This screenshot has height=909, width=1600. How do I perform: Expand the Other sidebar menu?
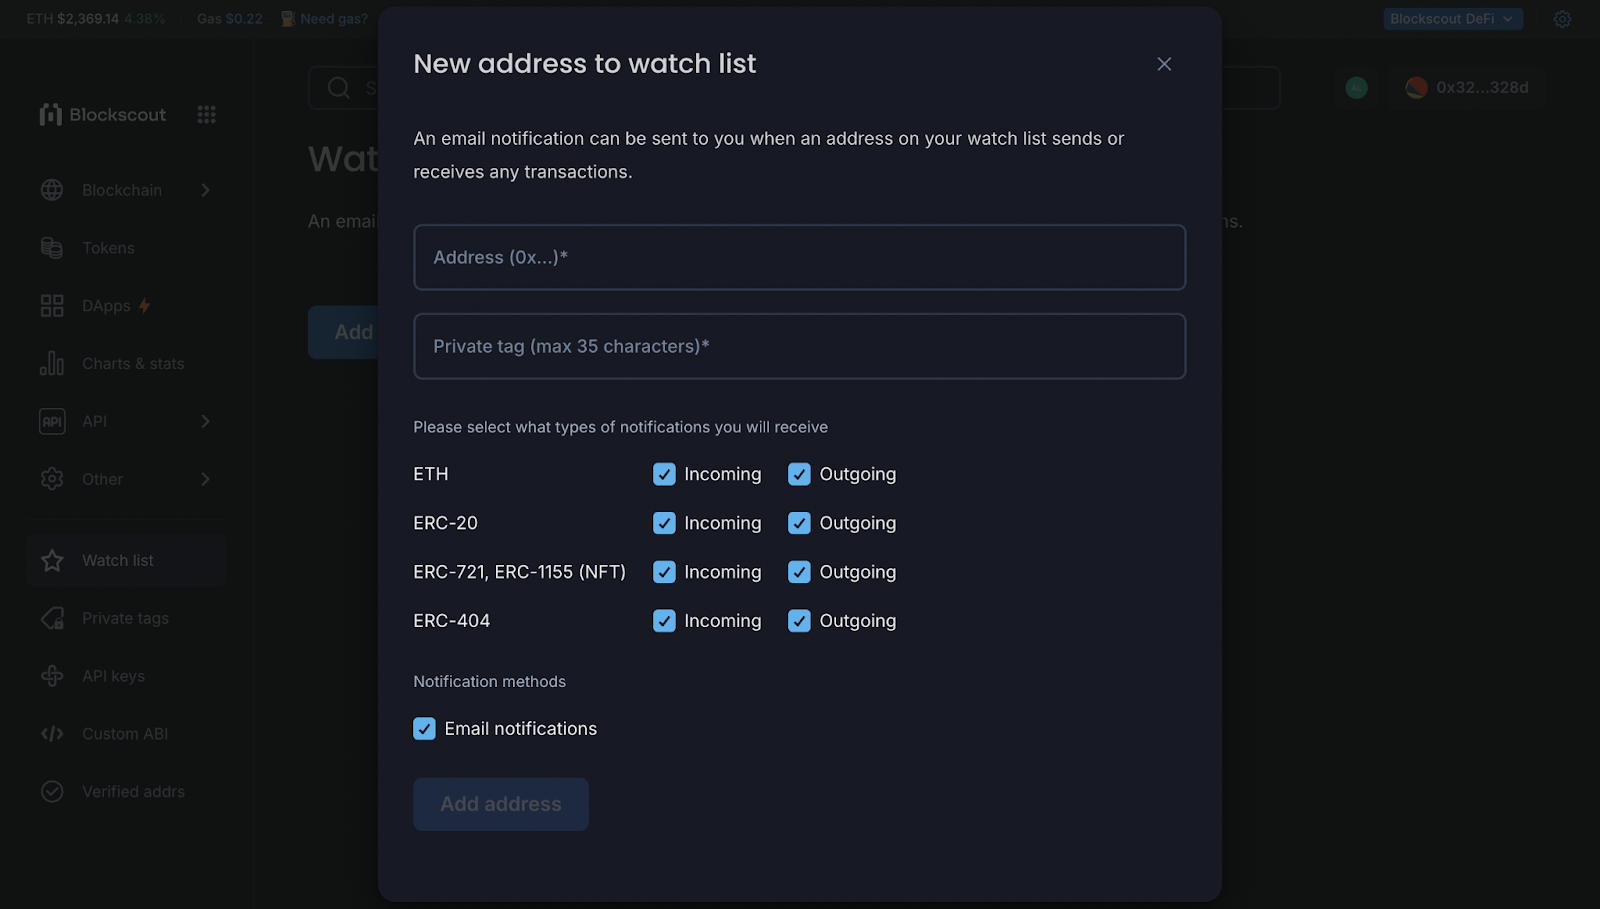pos(102,479)
